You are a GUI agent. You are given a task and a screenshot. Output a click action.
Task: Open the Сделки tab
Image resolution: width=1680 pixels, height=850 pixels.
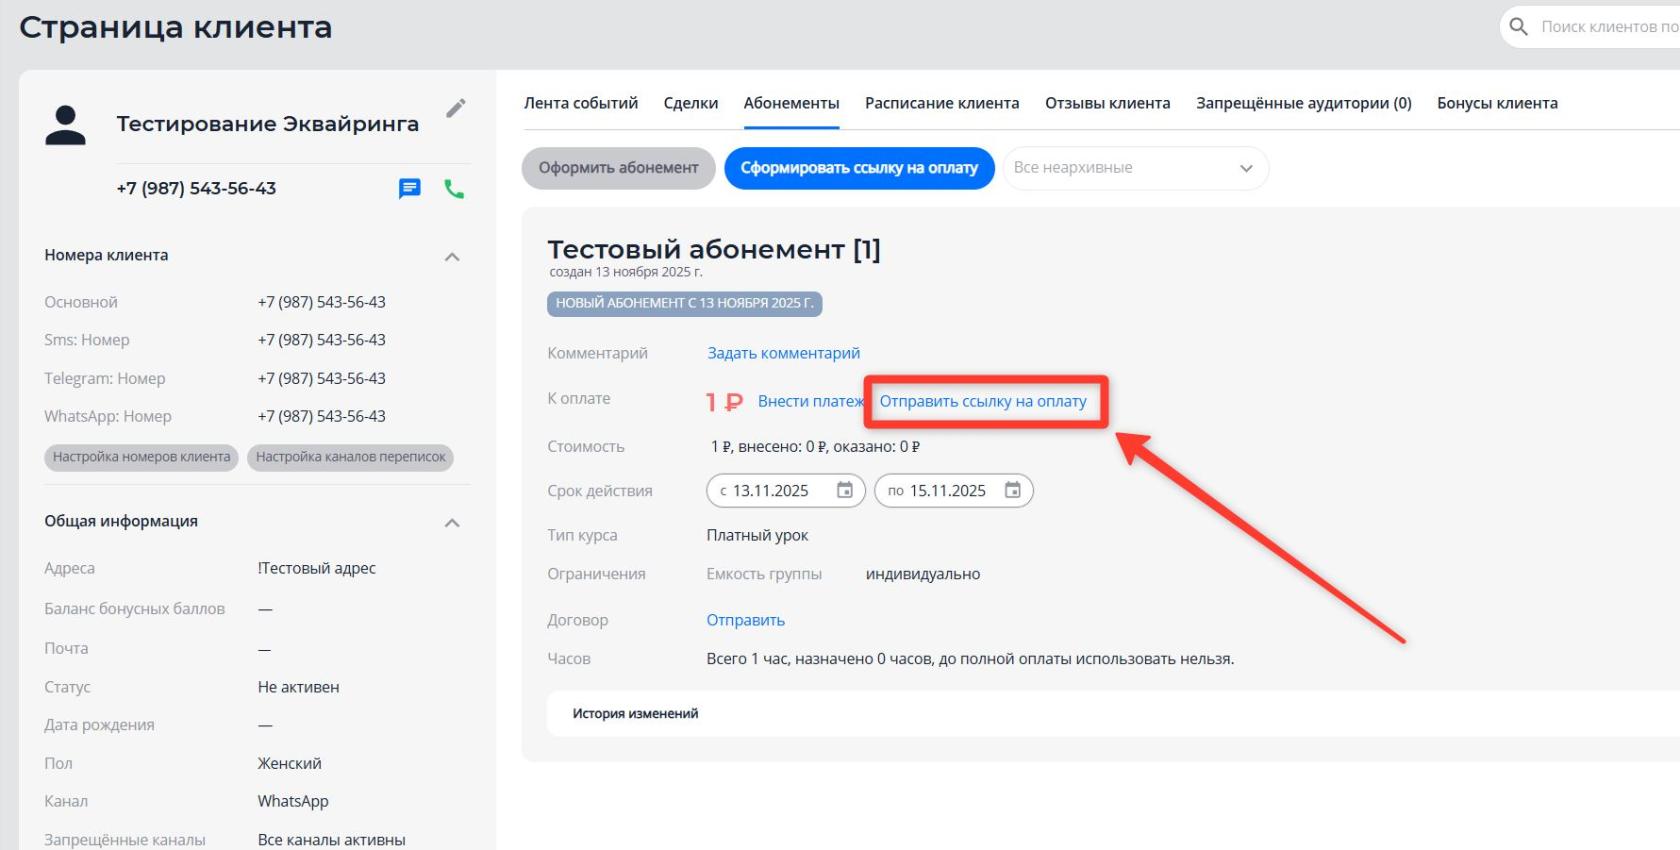(691, 103)
